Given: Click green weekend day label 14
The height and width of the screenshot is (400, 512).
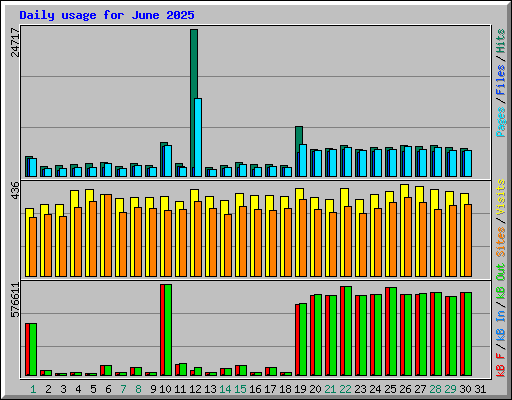Looking at the screenshot, I should [225, 389].
